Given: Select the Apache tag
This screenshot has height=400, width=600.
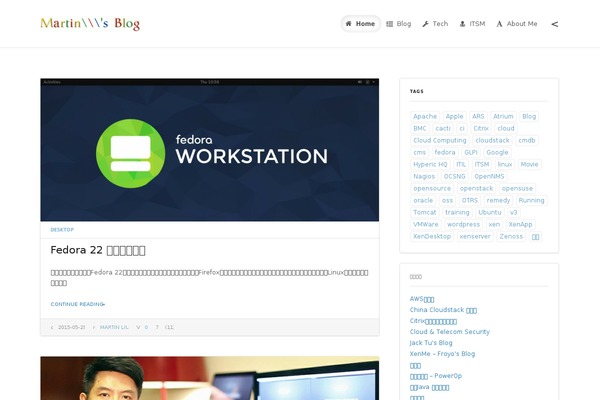Looking at the screenshot, I should [425, 116].
